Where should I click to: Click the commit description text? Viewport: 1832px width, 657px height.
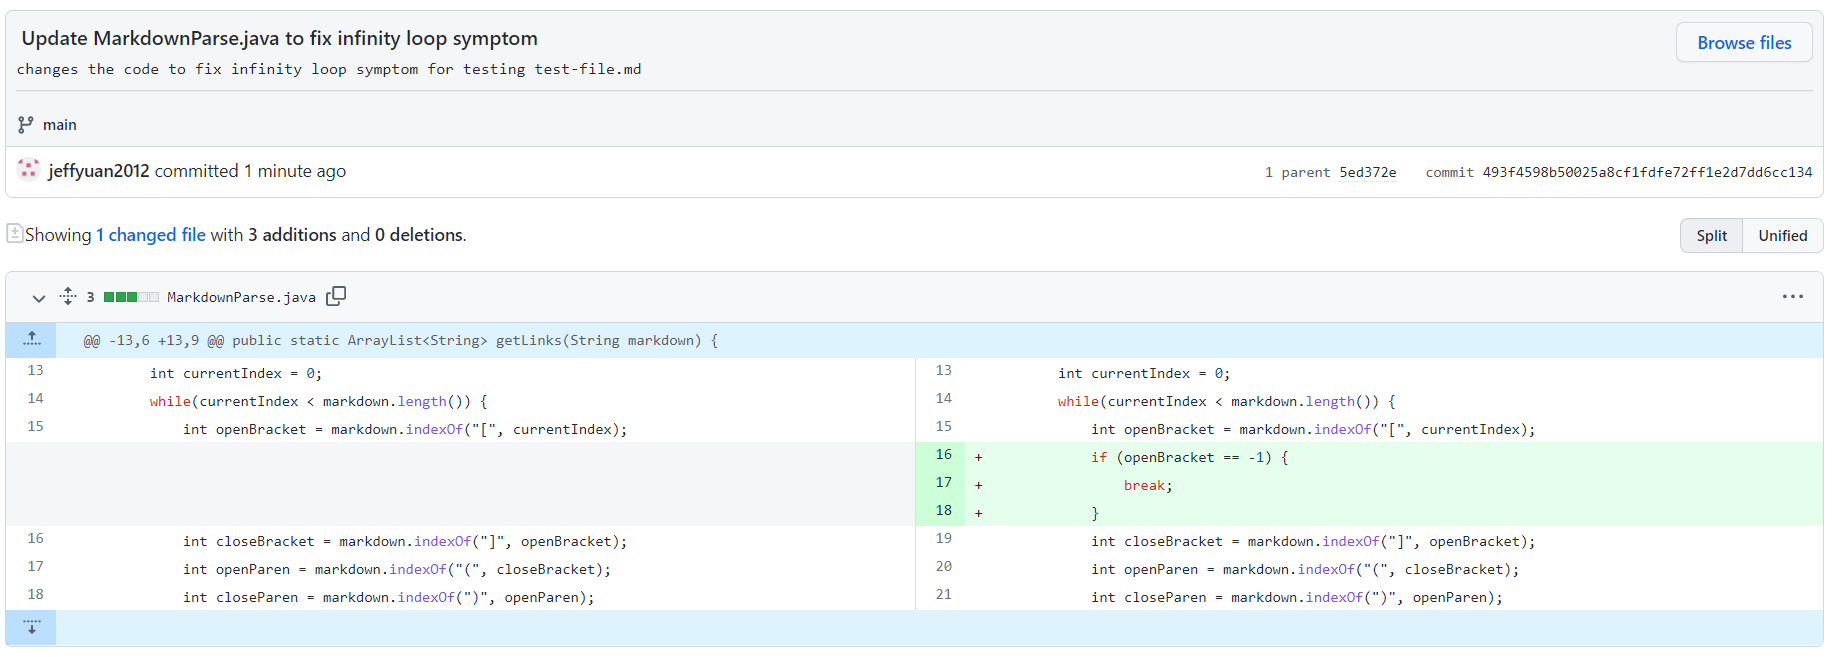point(329,69)
